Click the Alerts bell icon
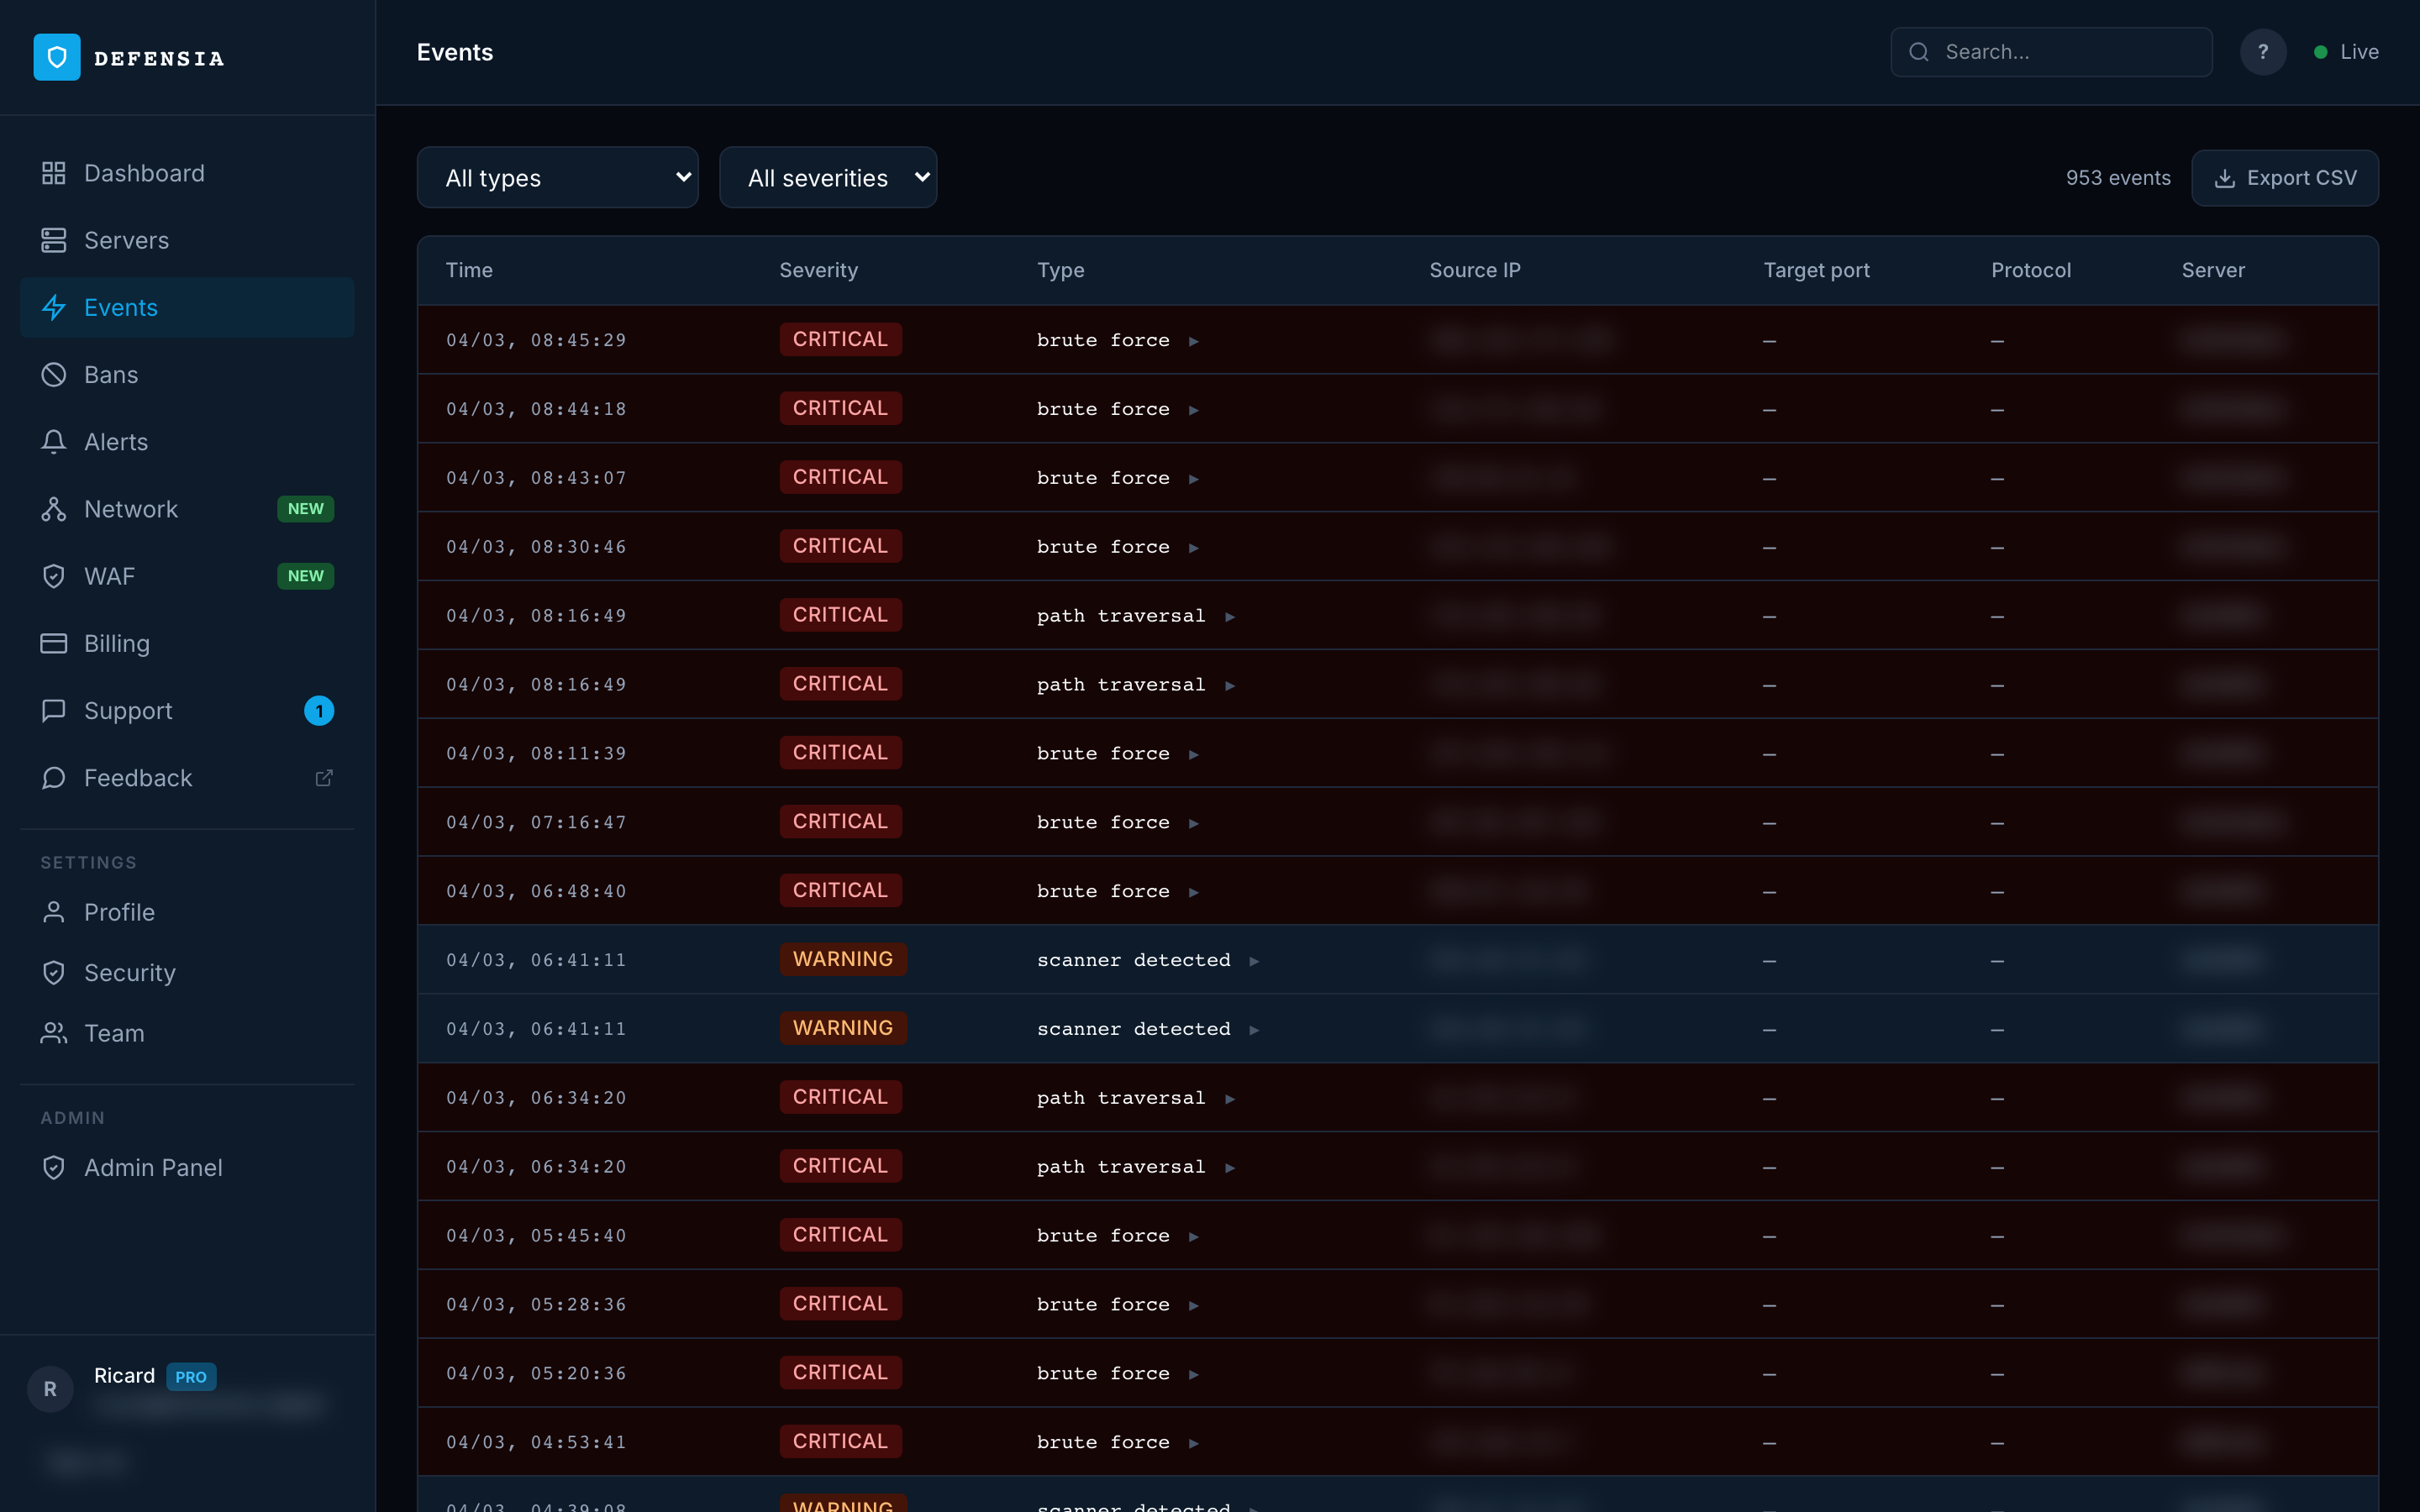Viewport: 2420px width, 1512px height. point(54,442)
